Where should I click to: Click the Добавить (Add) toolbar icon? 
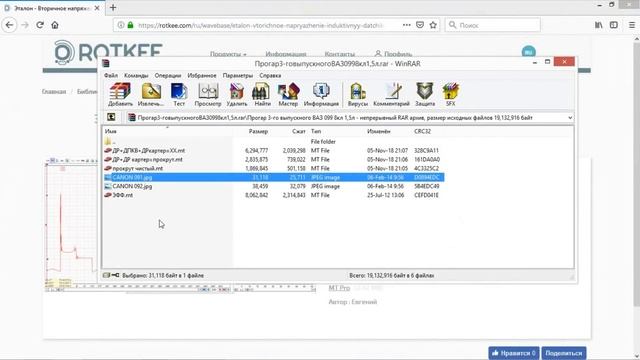pos(120,94)
